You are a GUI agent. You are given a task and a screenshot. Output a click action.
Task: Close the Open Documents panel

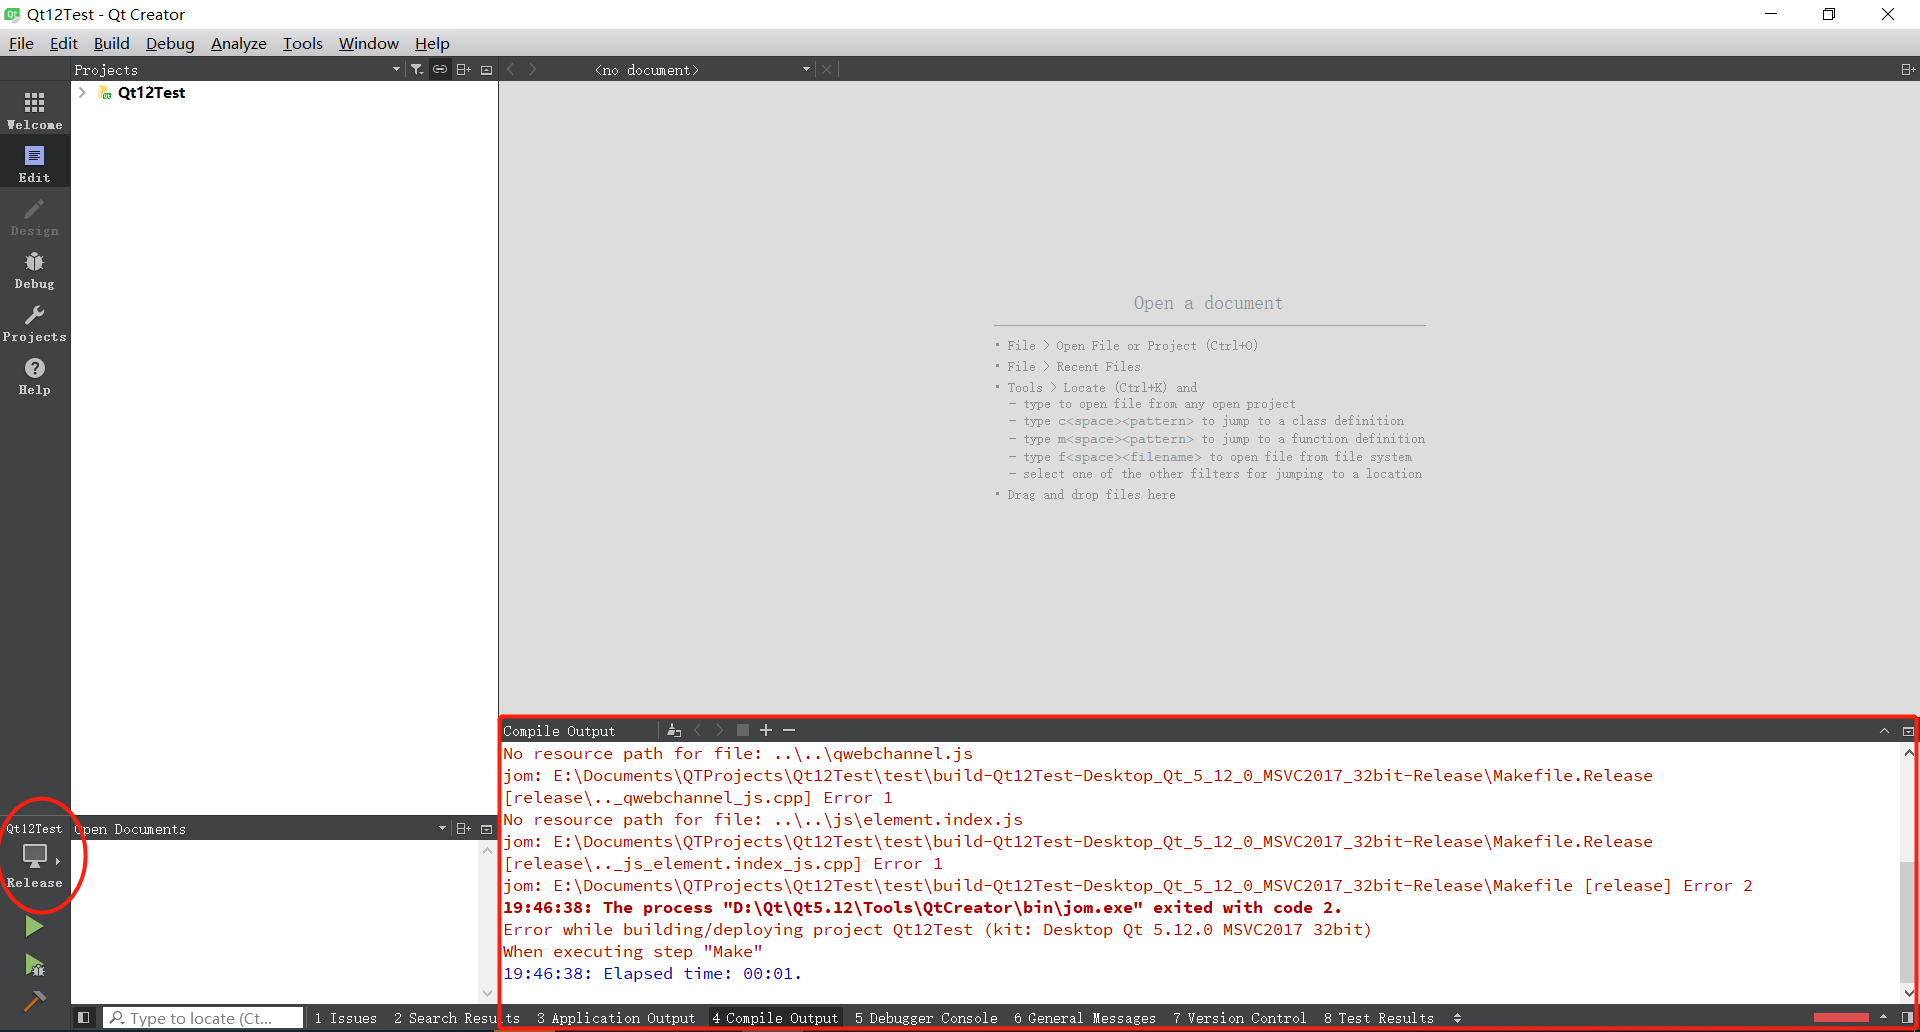pos(487,828)
